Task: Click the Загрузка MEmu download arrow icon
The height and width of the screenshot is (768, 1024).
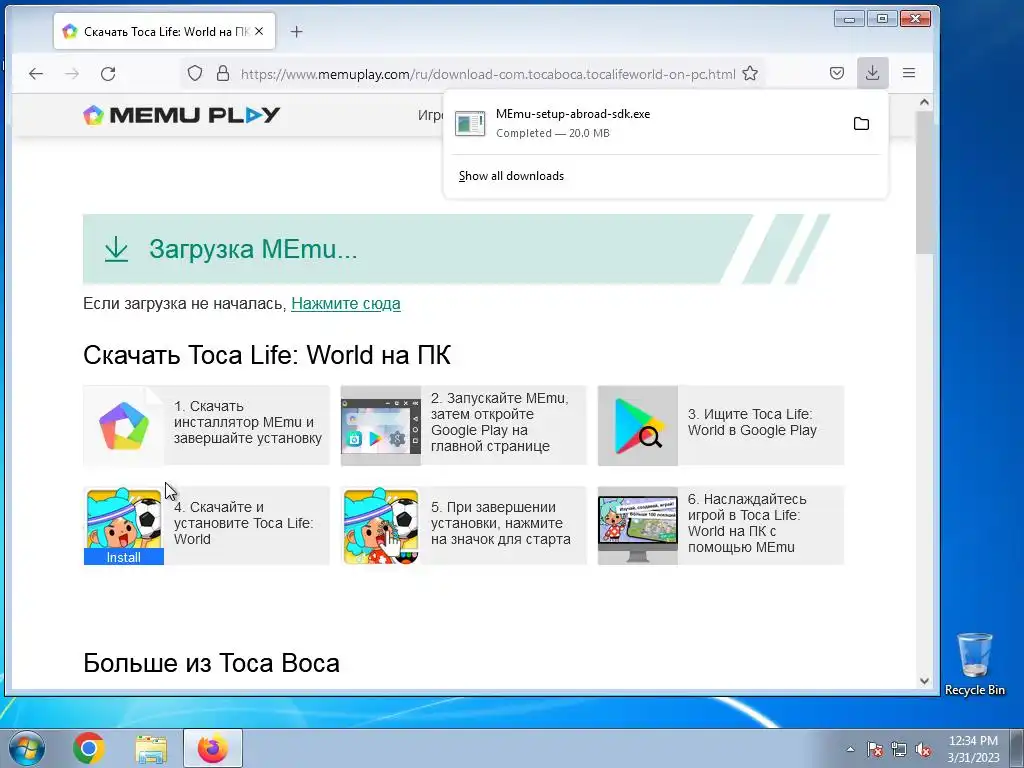Action: 116,249
